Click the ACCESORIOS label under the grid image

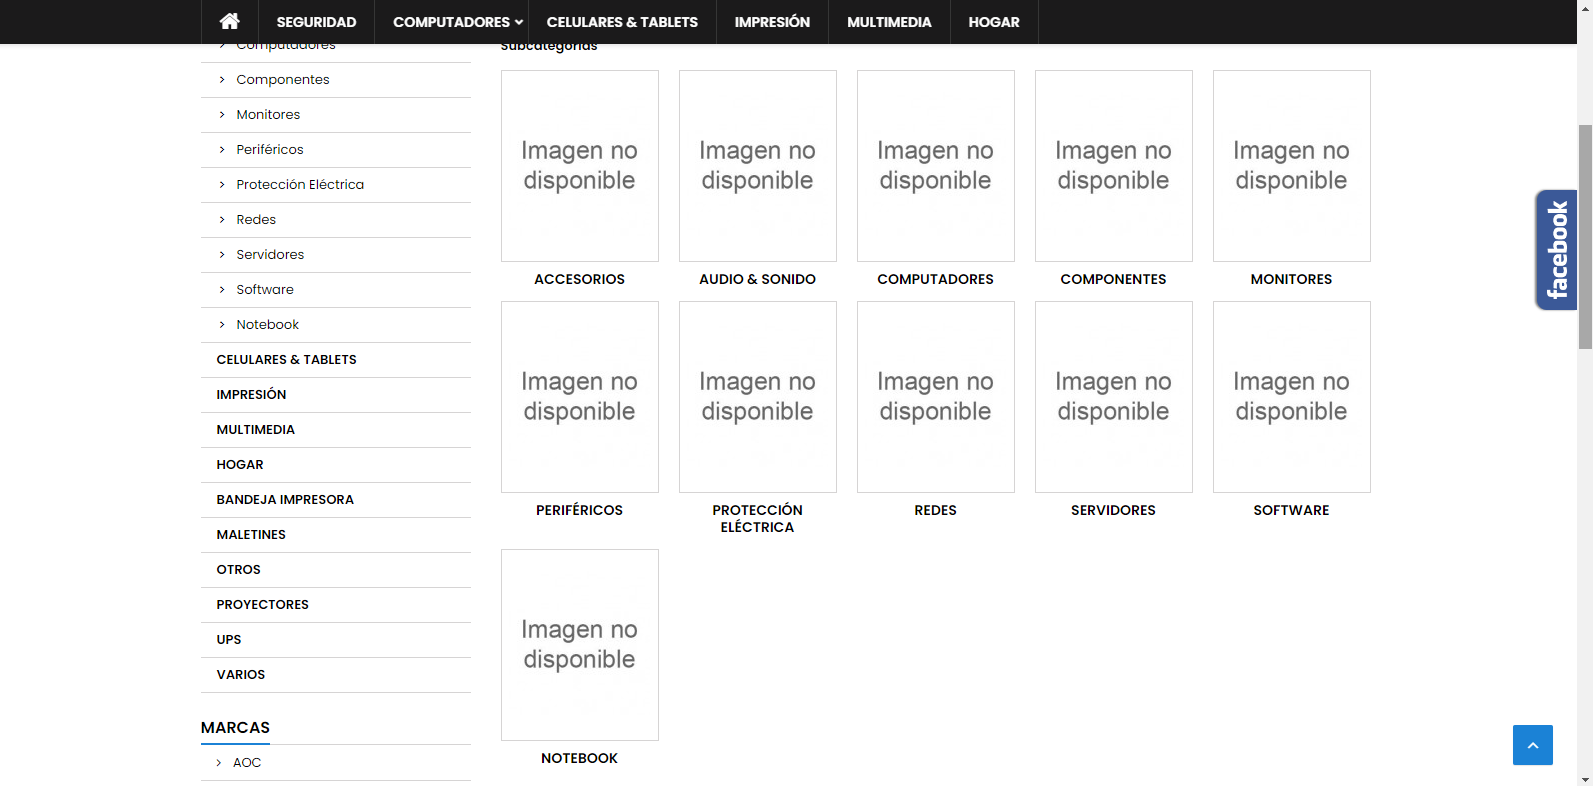coord(580,280)
